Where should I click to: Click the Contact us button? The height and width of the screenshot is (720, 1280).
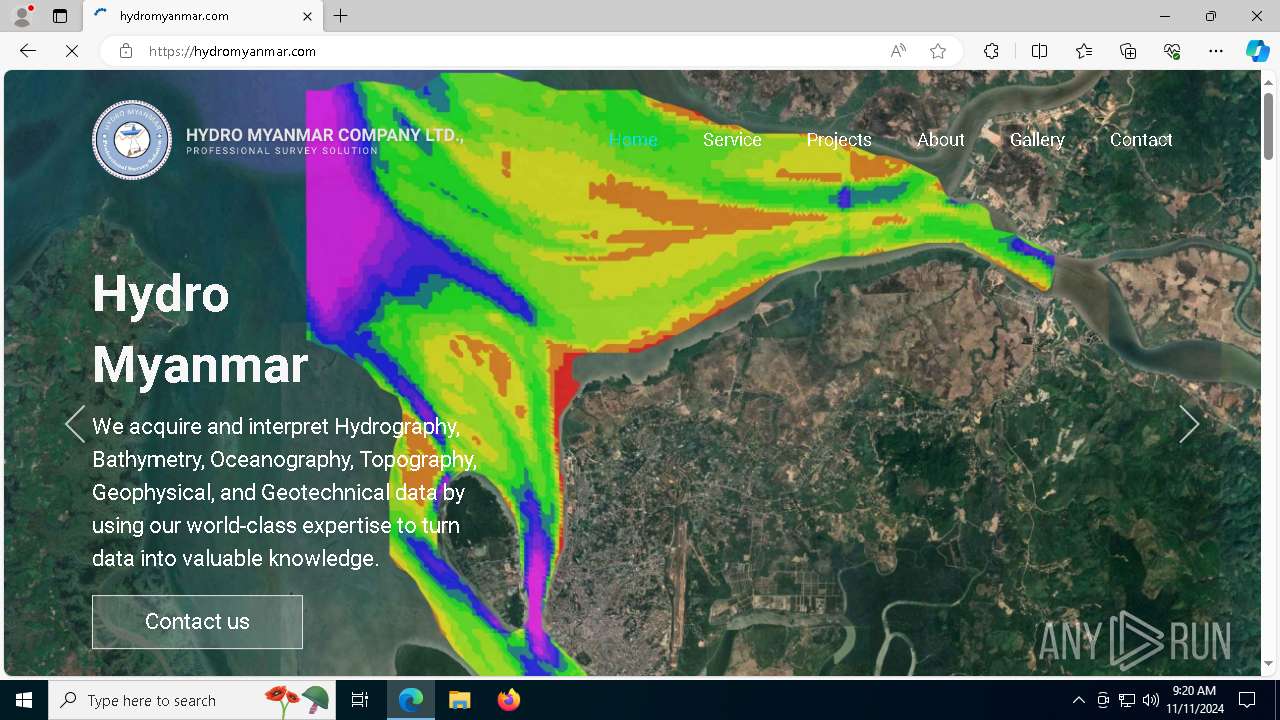click(197, 622)
